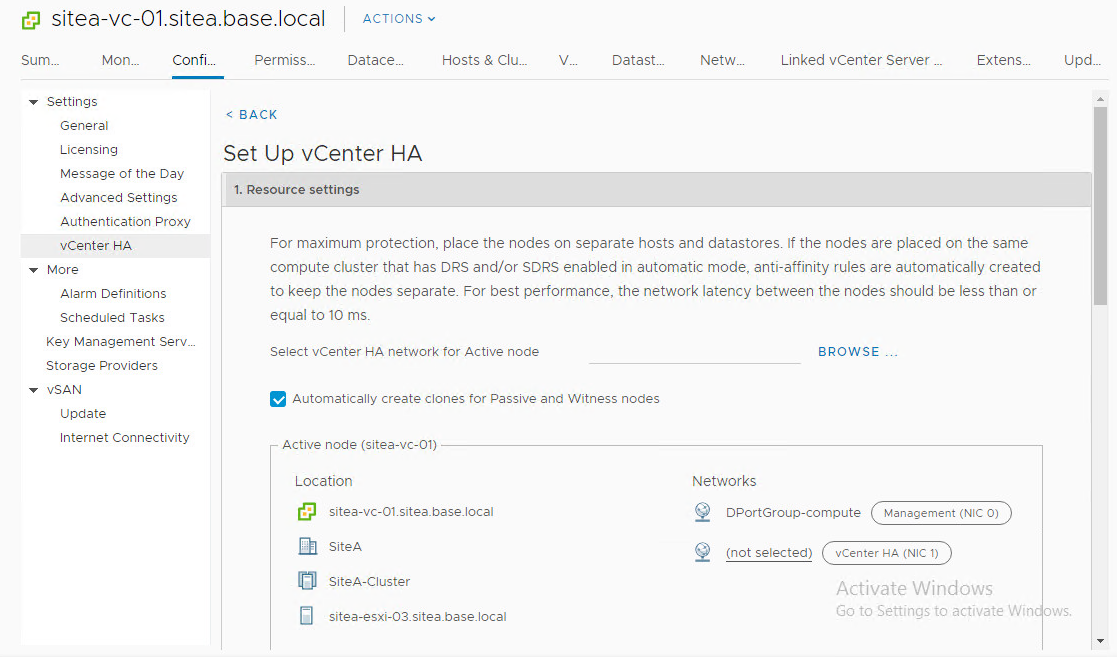Click the vCenter HA network input field
The image size is (1117, 657).
694,352
